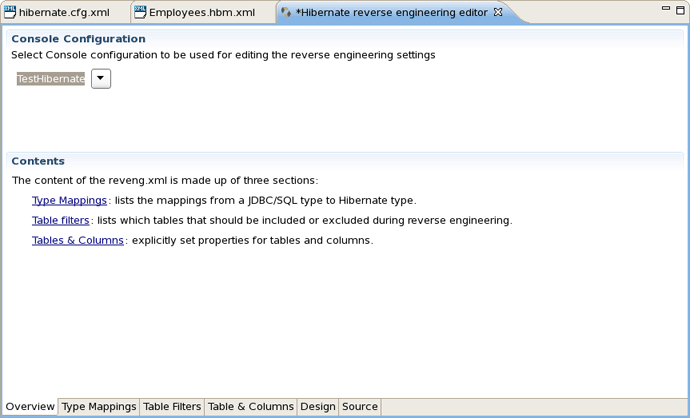Click the TestHibernate console configuration field
This screenshot has width=690, height=418.
point(51,79)
